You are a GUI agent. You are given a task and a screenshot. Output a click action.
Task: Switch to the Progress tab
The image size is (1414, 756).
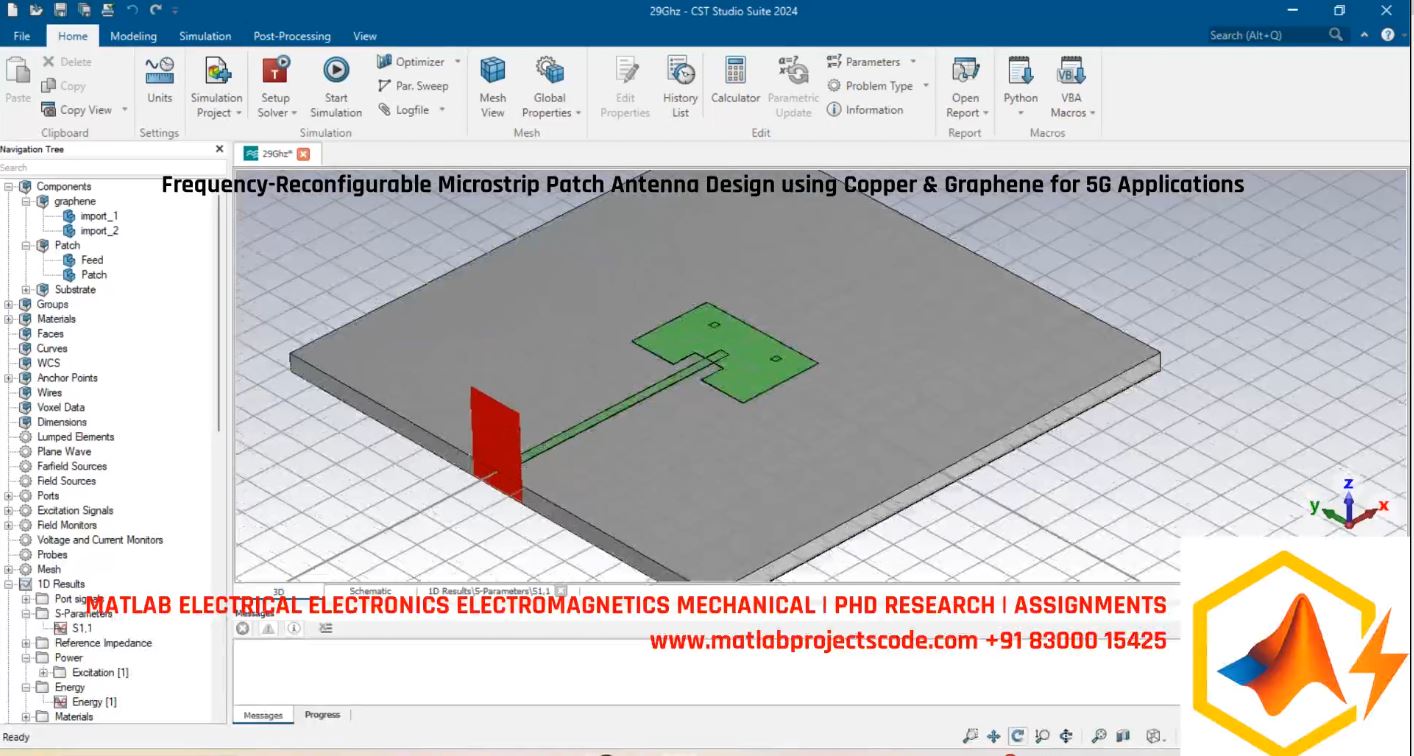click(x=322, y=715)
